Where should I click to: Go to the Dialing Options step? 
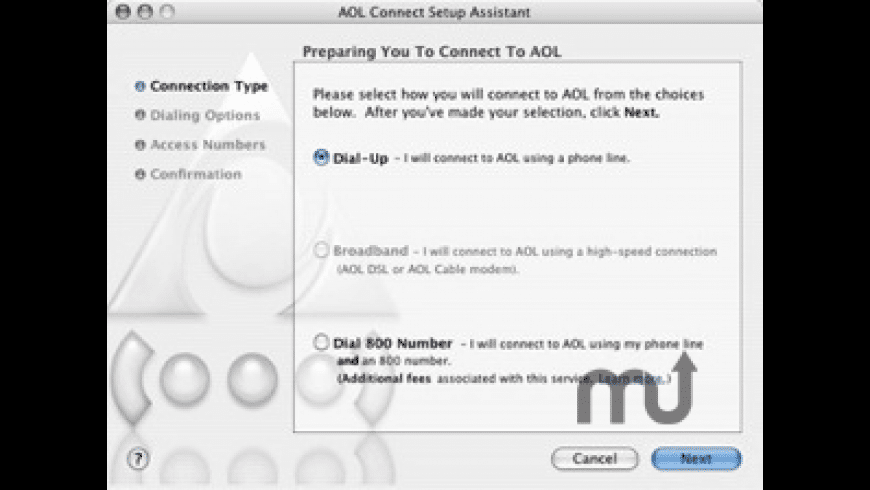point(204,115)
